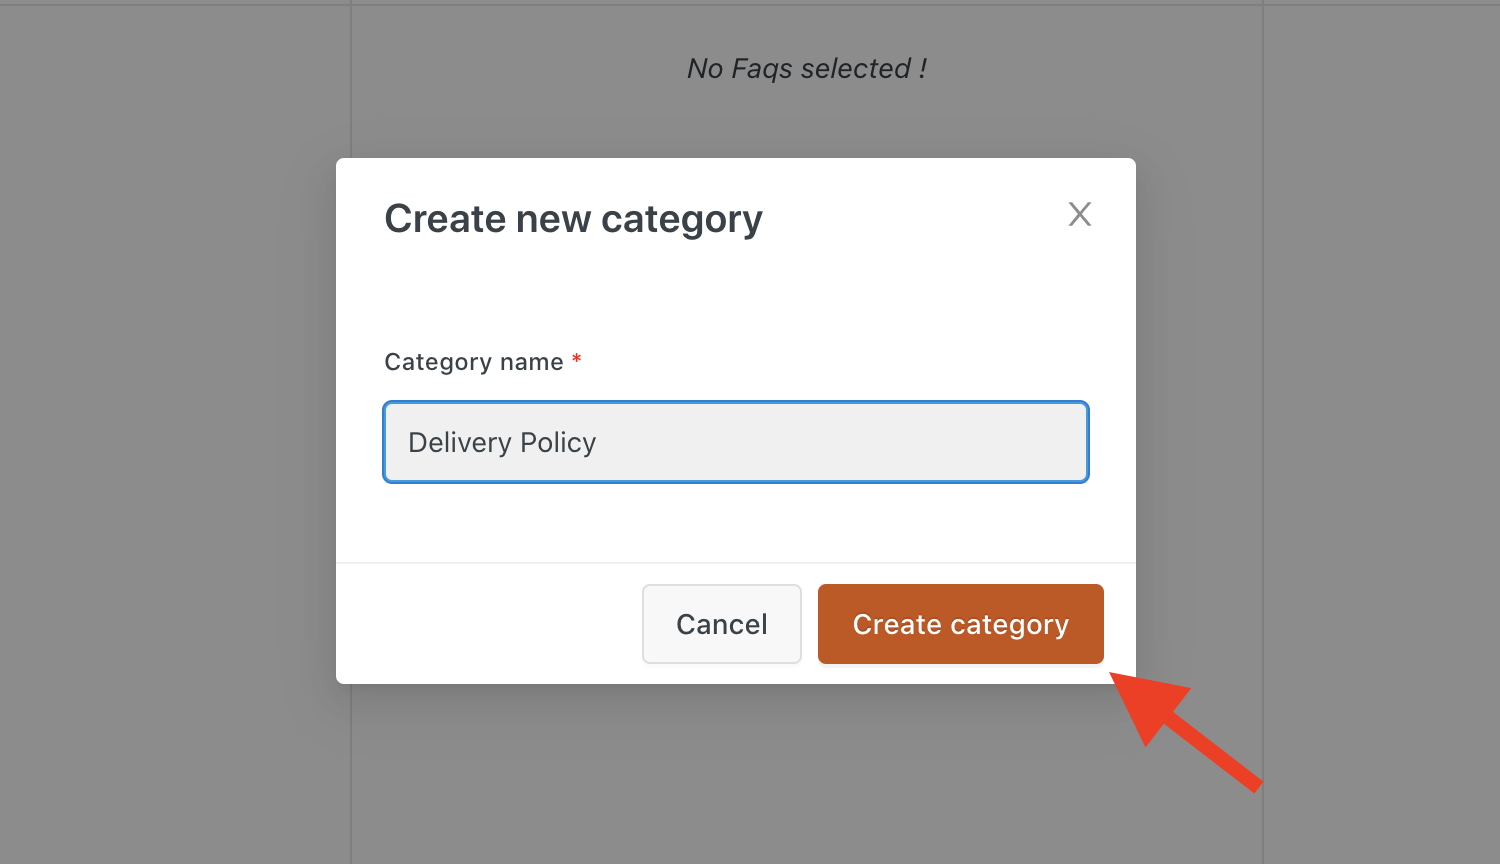The height and width of the screenshot is (864, 1500).
Task: Cancel creating the new category
Action: (x=722, y=624)
